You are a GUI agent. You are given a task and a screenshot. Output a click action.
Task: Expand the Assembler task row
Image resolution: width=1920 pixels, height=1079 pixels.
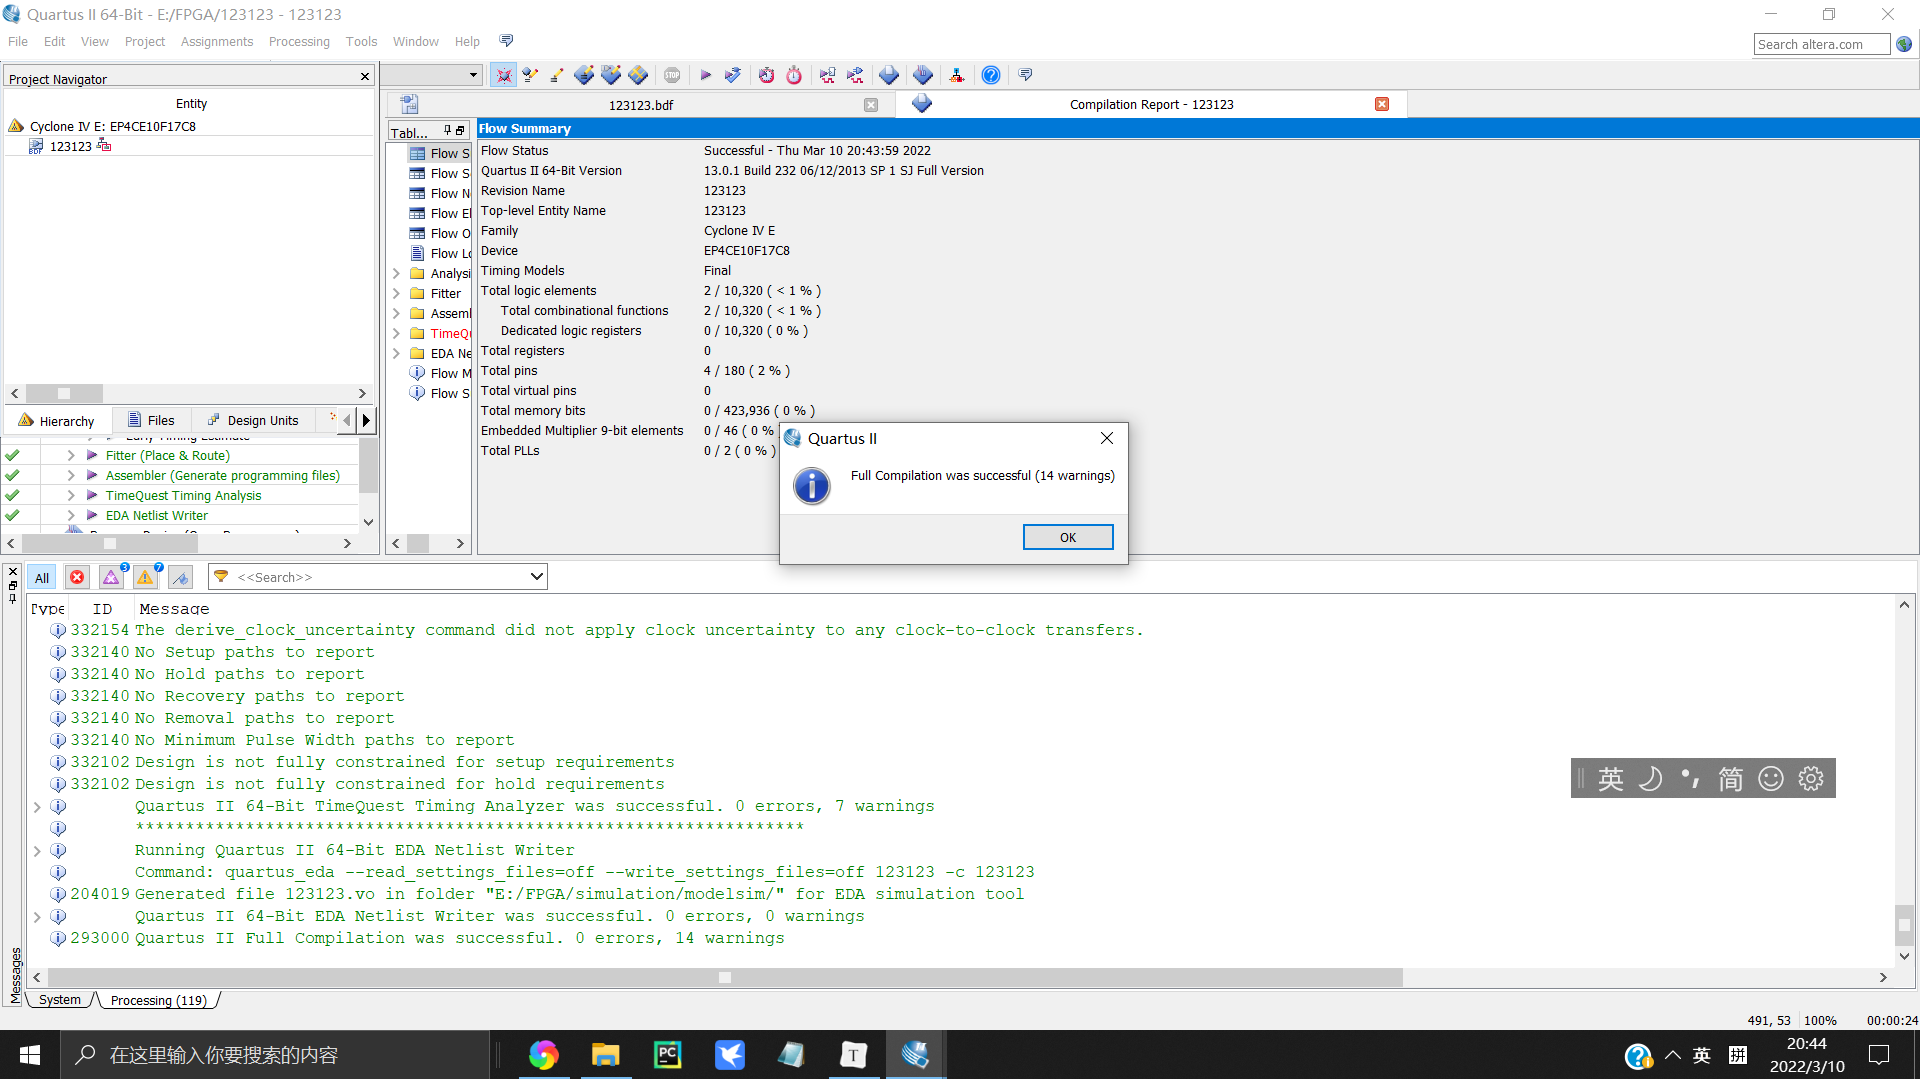click(x=71, y=475)
